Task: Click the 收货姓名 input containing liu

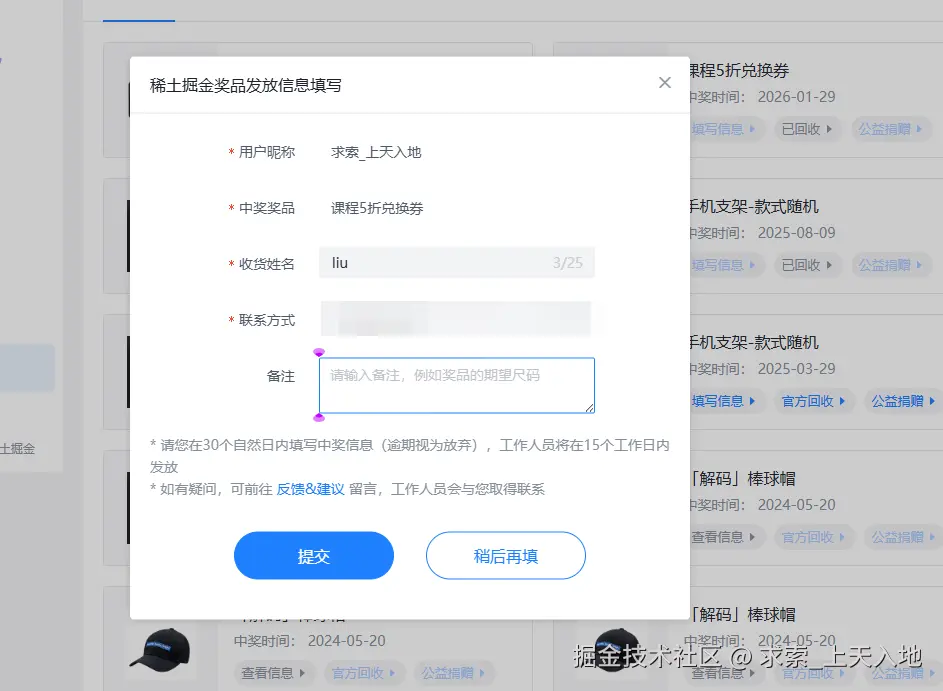Action: [x=456, y=263]
